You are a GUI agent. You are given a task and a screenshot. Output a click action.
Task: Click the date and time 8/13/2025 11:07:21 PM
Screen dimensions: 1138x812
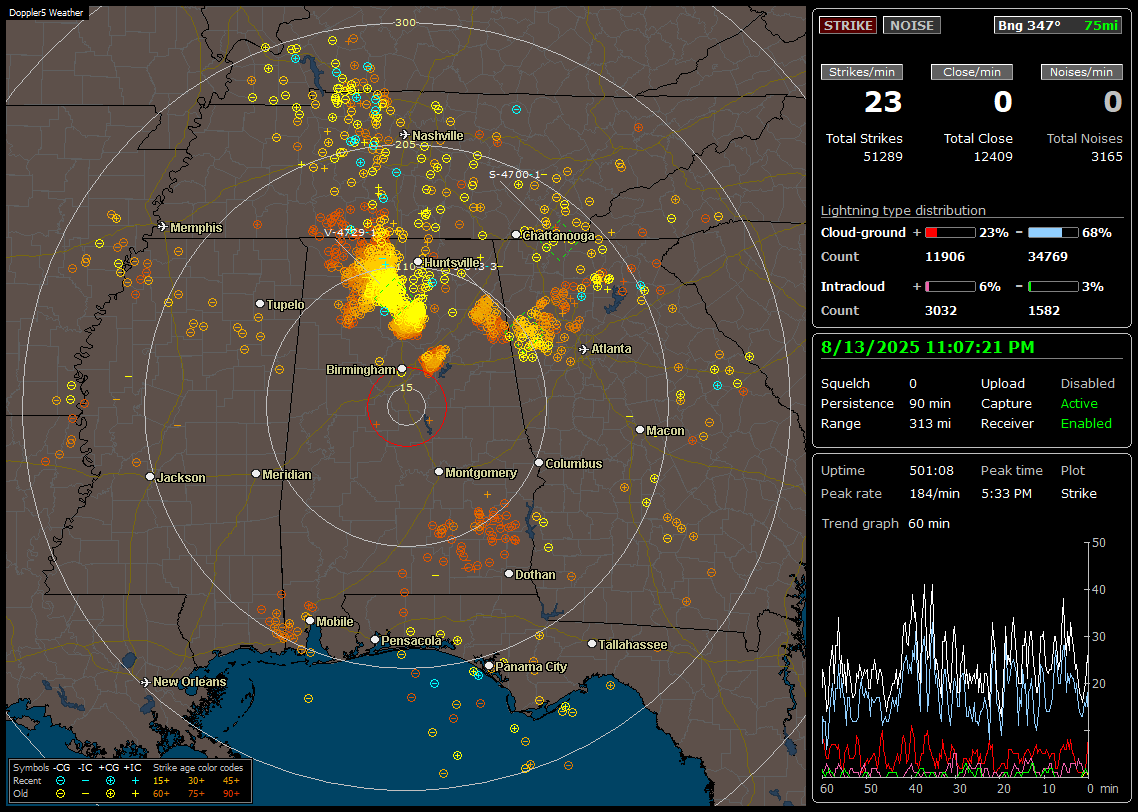point(928,348)
